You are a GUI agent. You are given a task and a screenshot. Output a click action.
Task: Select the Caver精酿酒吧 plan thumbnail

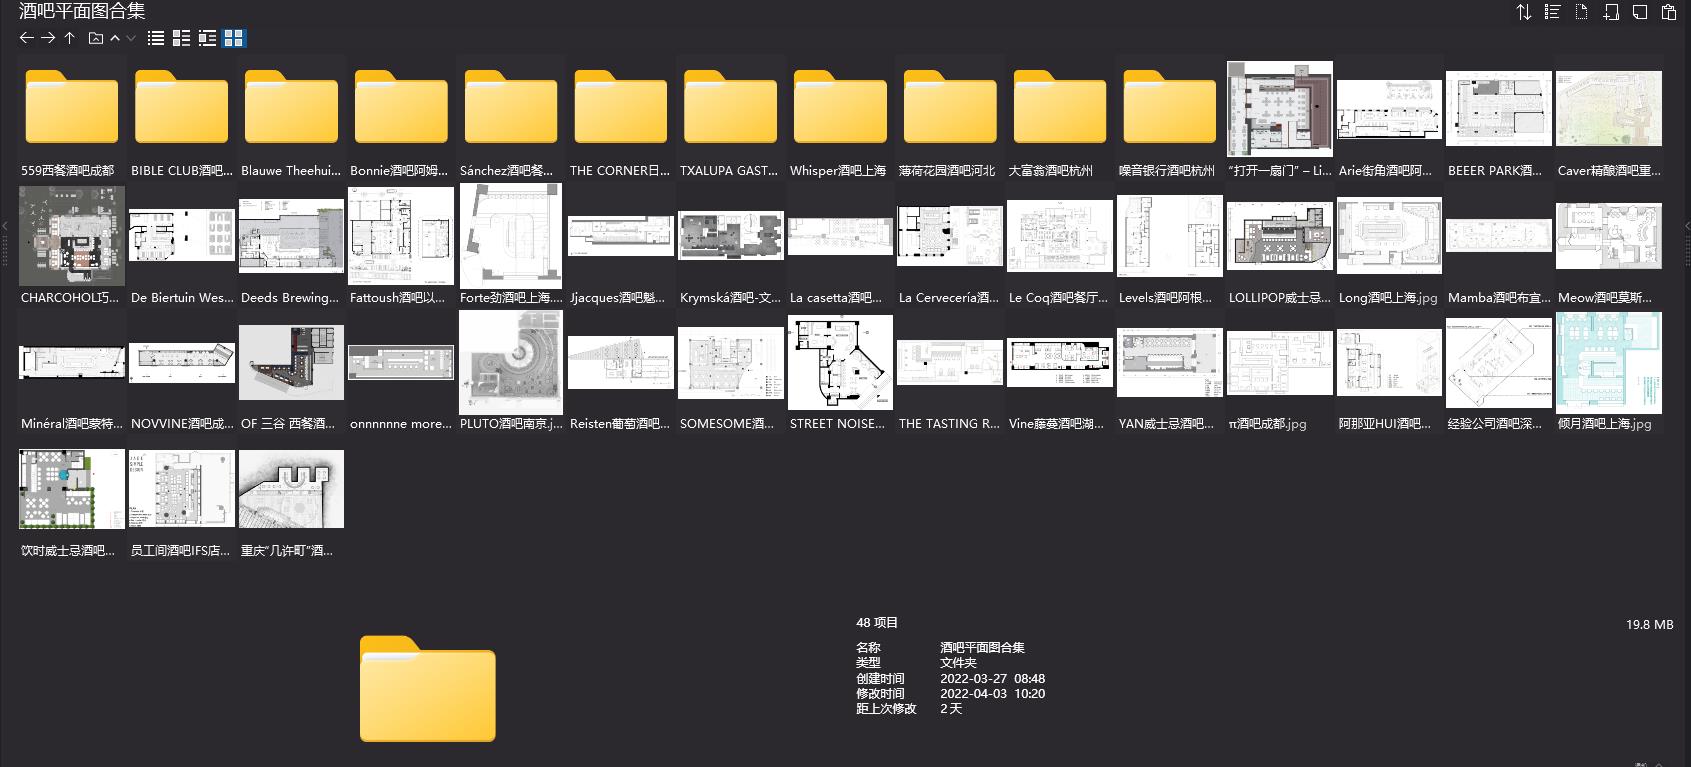point(1609,109)
